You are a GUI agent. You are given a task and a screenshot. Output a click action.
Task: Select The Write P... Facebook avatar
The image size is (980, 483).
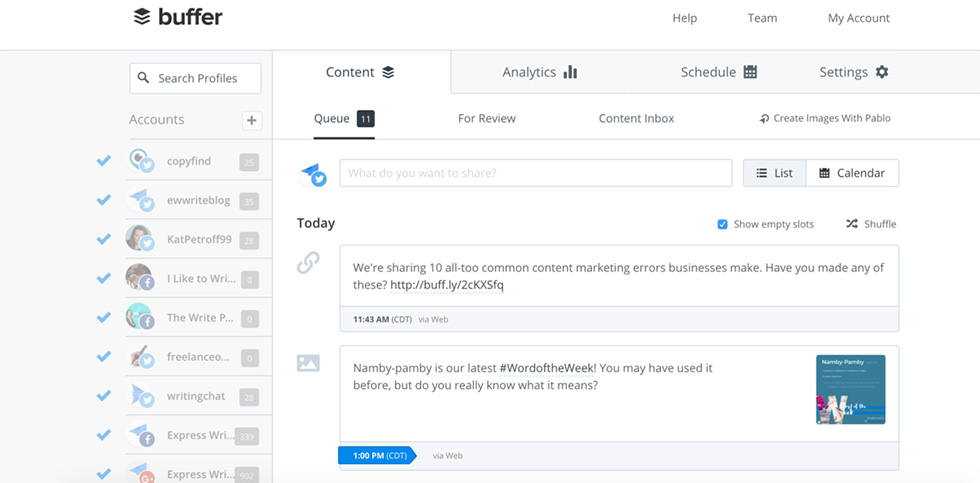coord(141,317)
